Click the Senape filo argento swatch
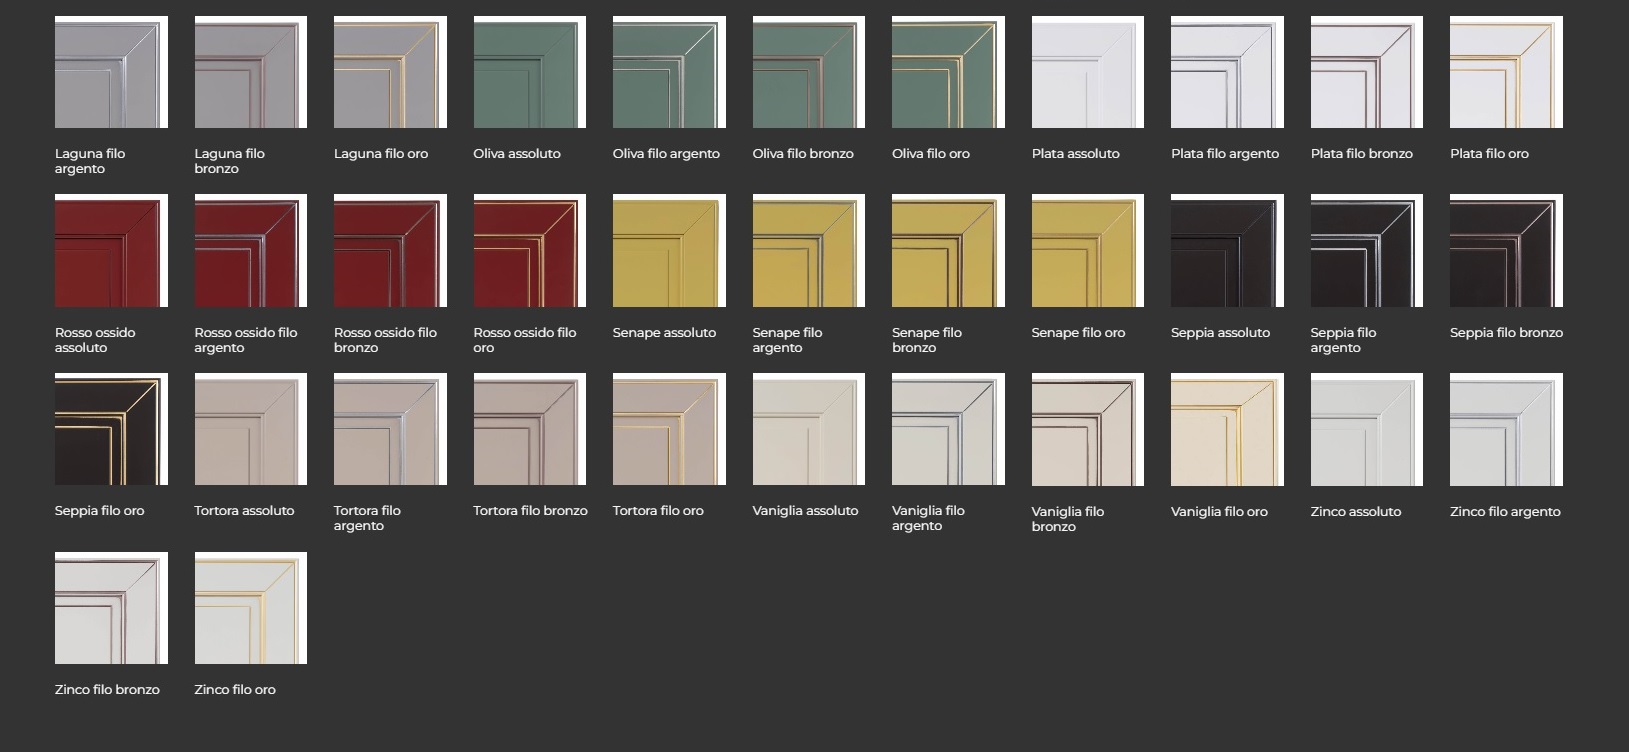This screenshot has height=752, width=1629. [x=809, y=251]
